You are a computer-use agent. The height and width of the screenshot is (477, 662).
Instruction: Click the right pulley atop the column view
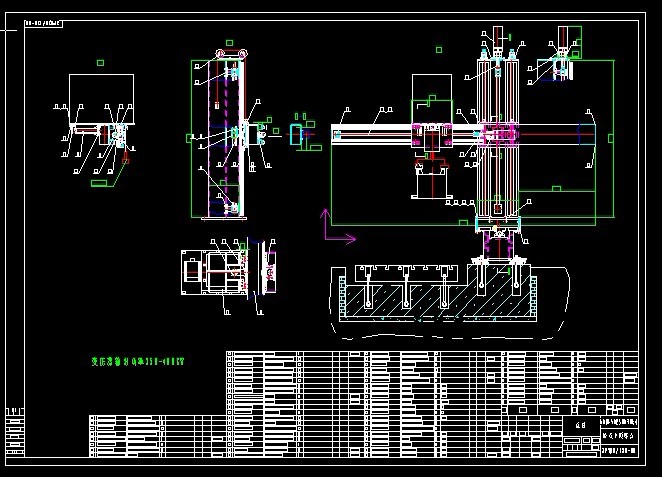[x=242, y=54]
